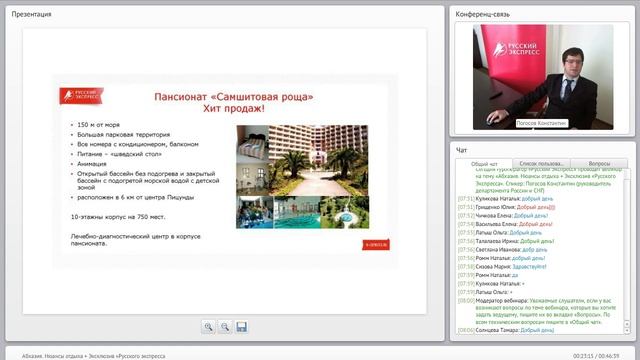Switch to the Общий чат tab

(484, 164)
